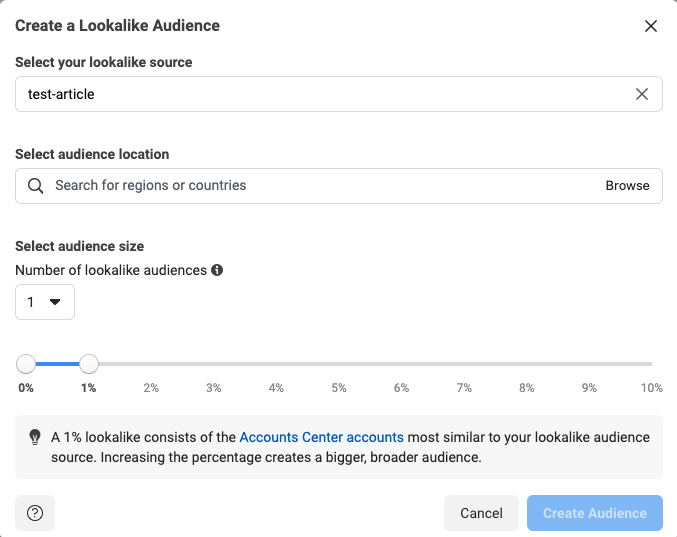Screen dimensions: 677x537
Task: Expand the number of lookalike audiences dropdown
Action: (x=45, y=302)
